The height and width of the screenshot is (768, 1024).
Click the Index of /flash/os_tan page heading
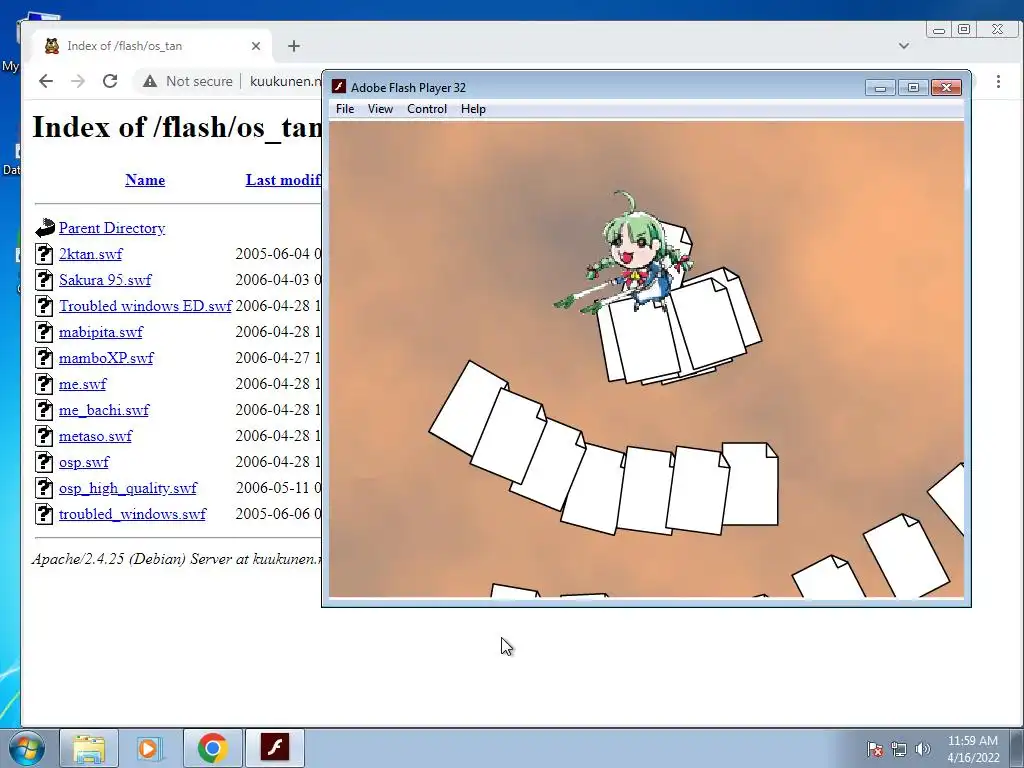pyautogui.click(x=176, y=127)
